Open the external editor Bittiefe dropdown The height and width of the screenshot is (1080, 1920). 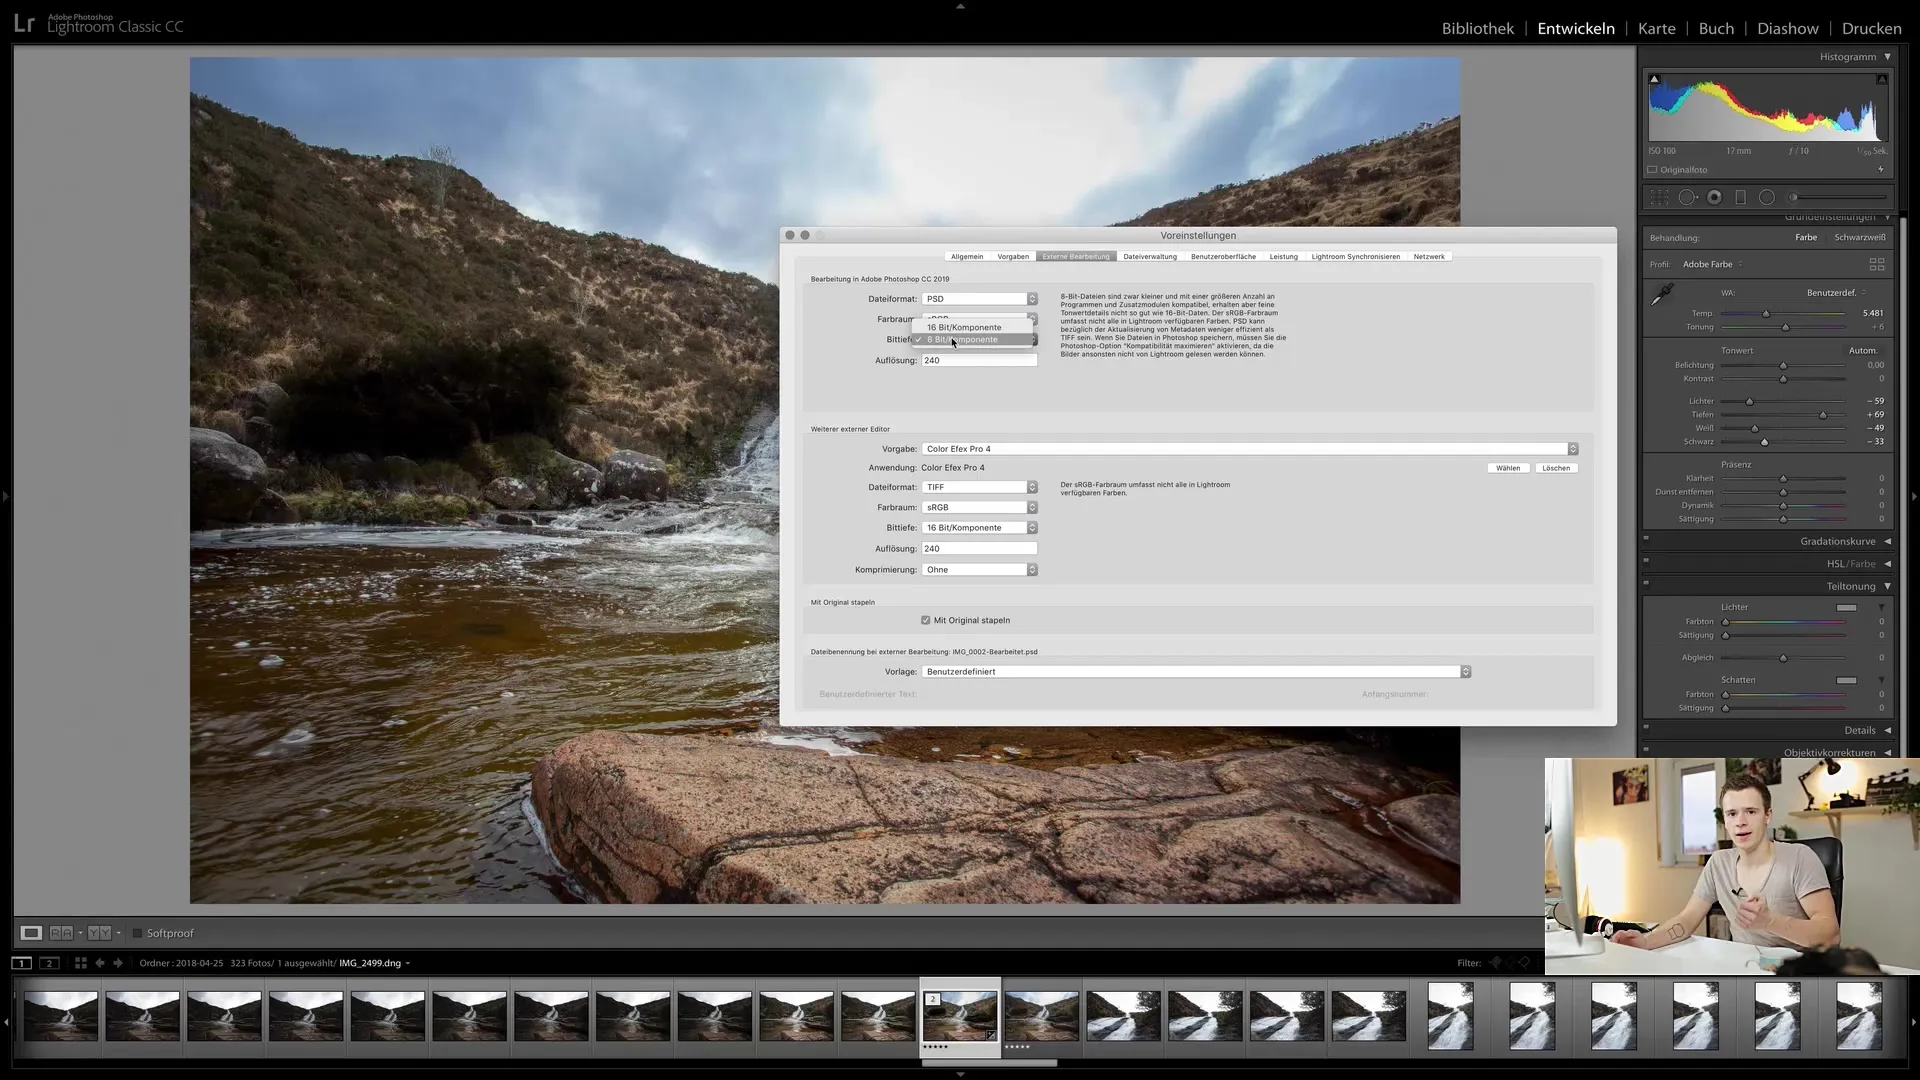pos(979,528)
